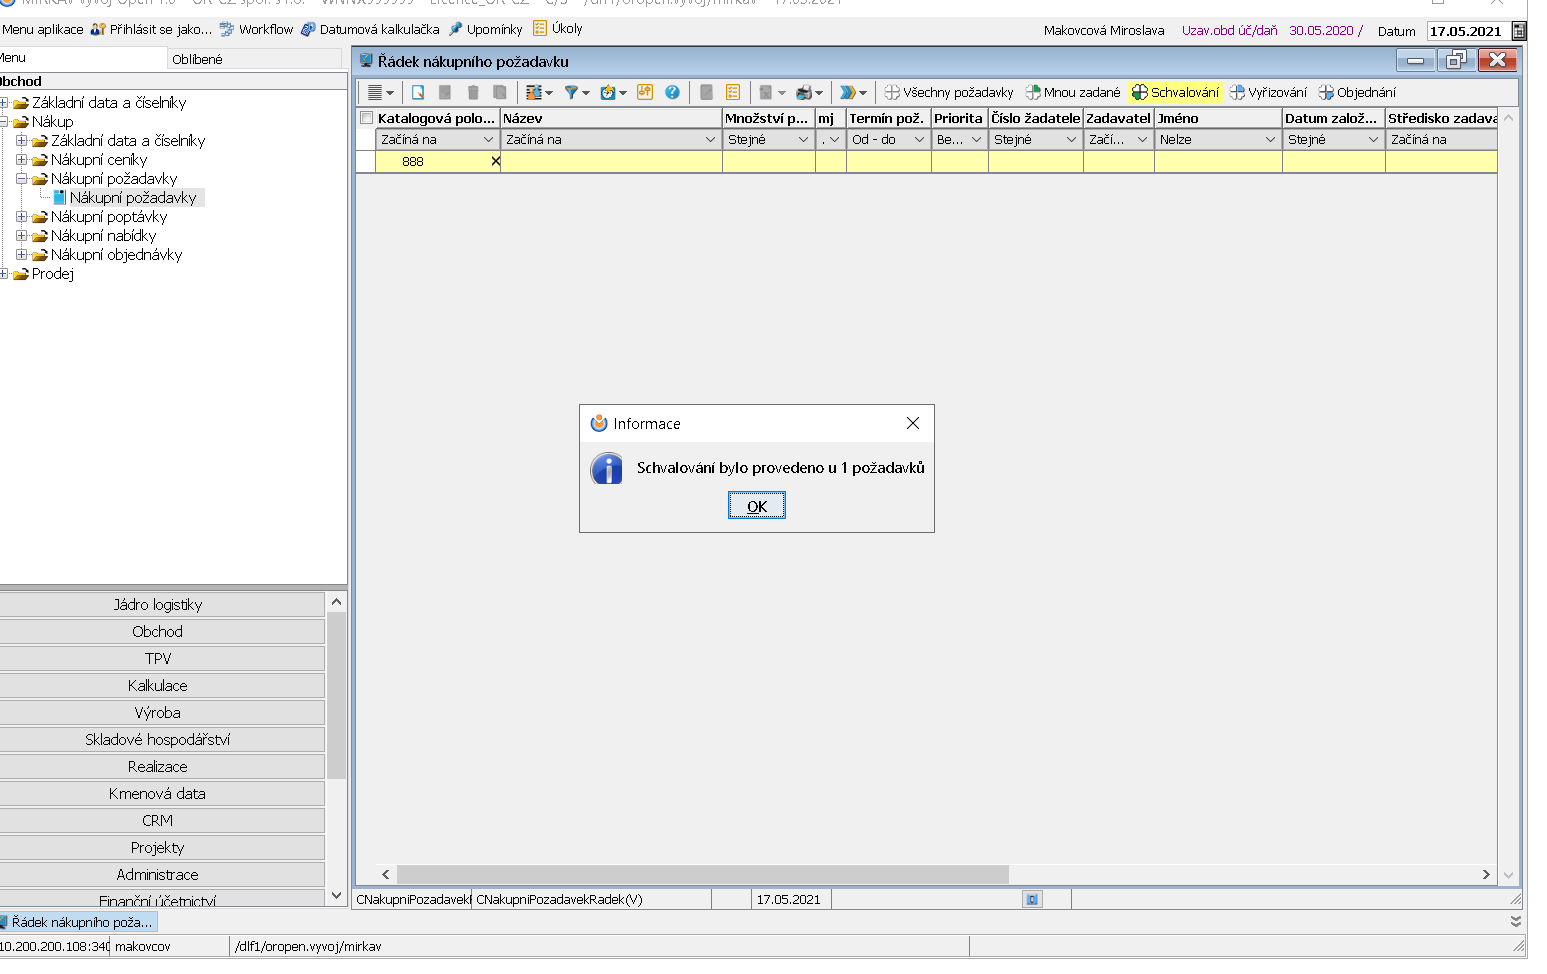The width and height of the screenshot is (1547, 974).
Task: Open the Název filter condition dropdown
Action: (710, 140)
